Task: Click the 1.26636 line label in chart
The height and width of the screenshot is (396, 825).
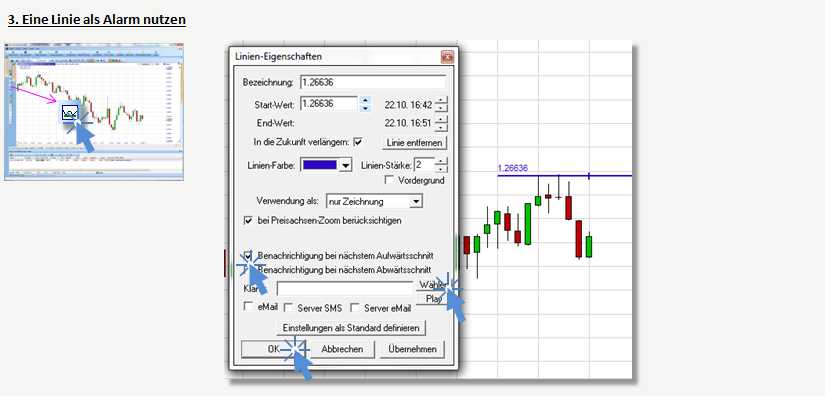Action: [x=512, y=168]
